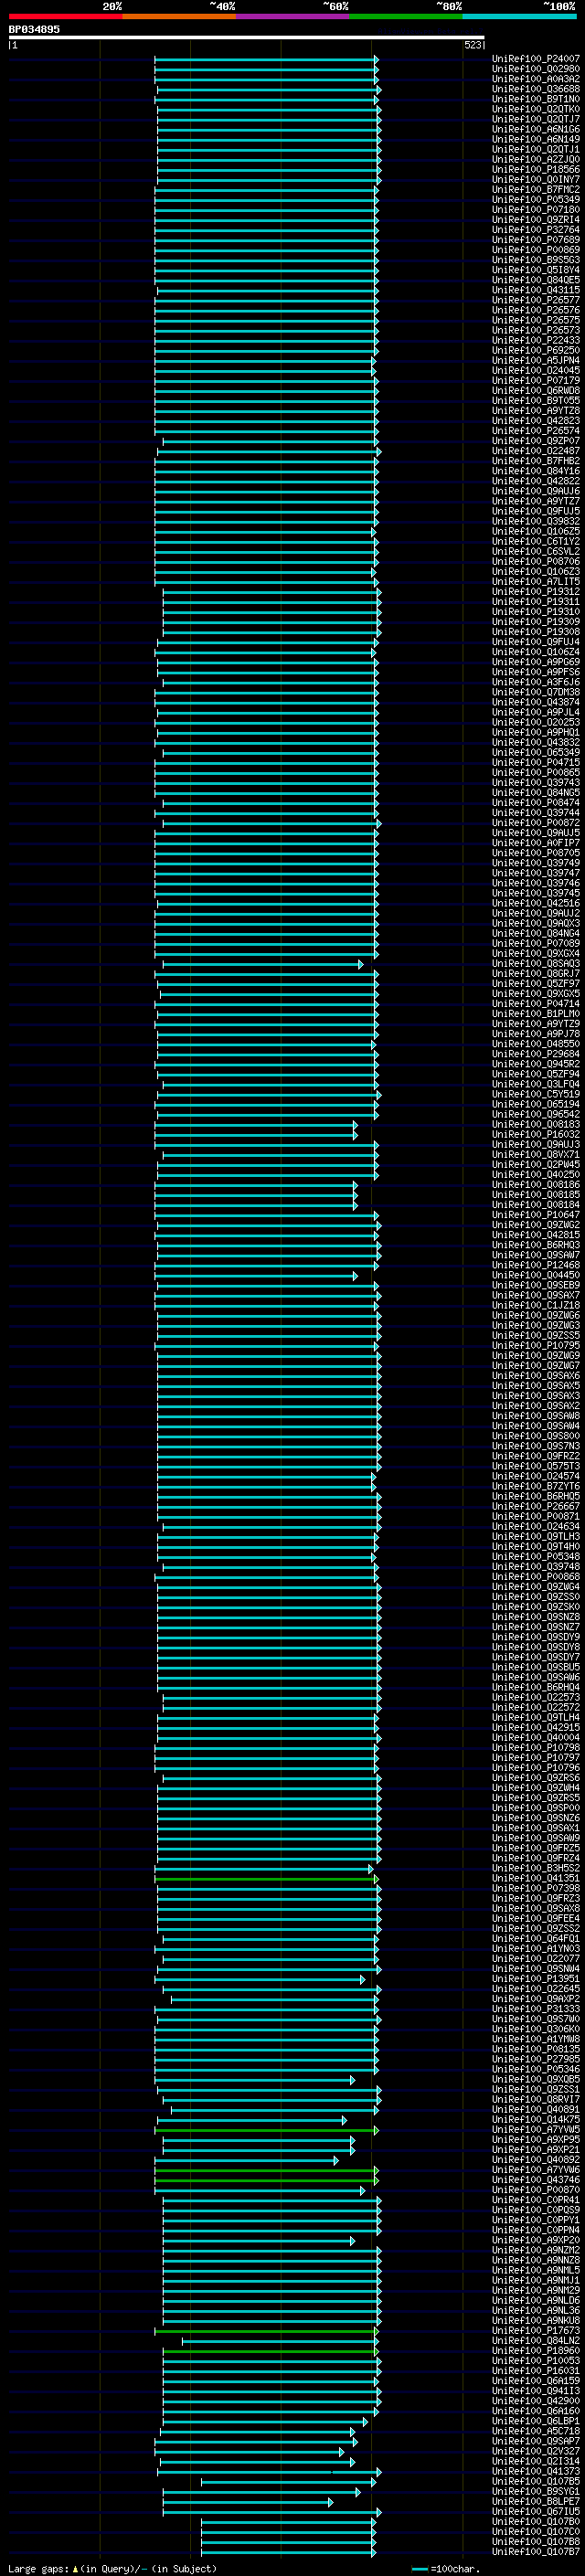Click the =100char. scale legend
The height and width of the screenshot is (2576, 585).
pyautogui.click(x=446, y=2569)
